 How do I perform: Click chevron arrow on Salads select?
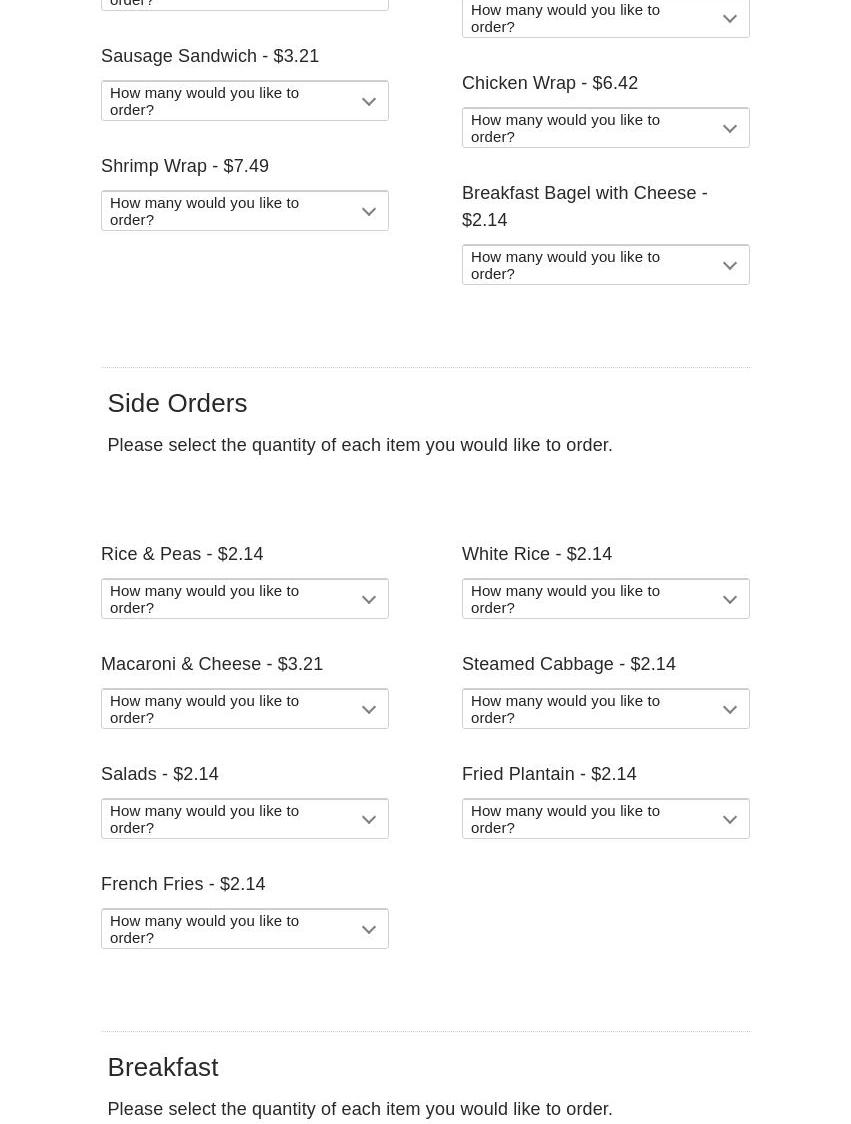[369, 820]
